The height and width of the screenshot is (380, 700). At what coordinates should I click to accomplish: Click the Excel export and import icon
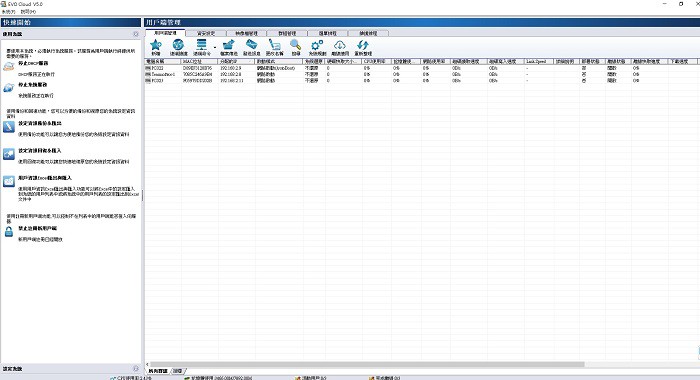coord(9,181)
